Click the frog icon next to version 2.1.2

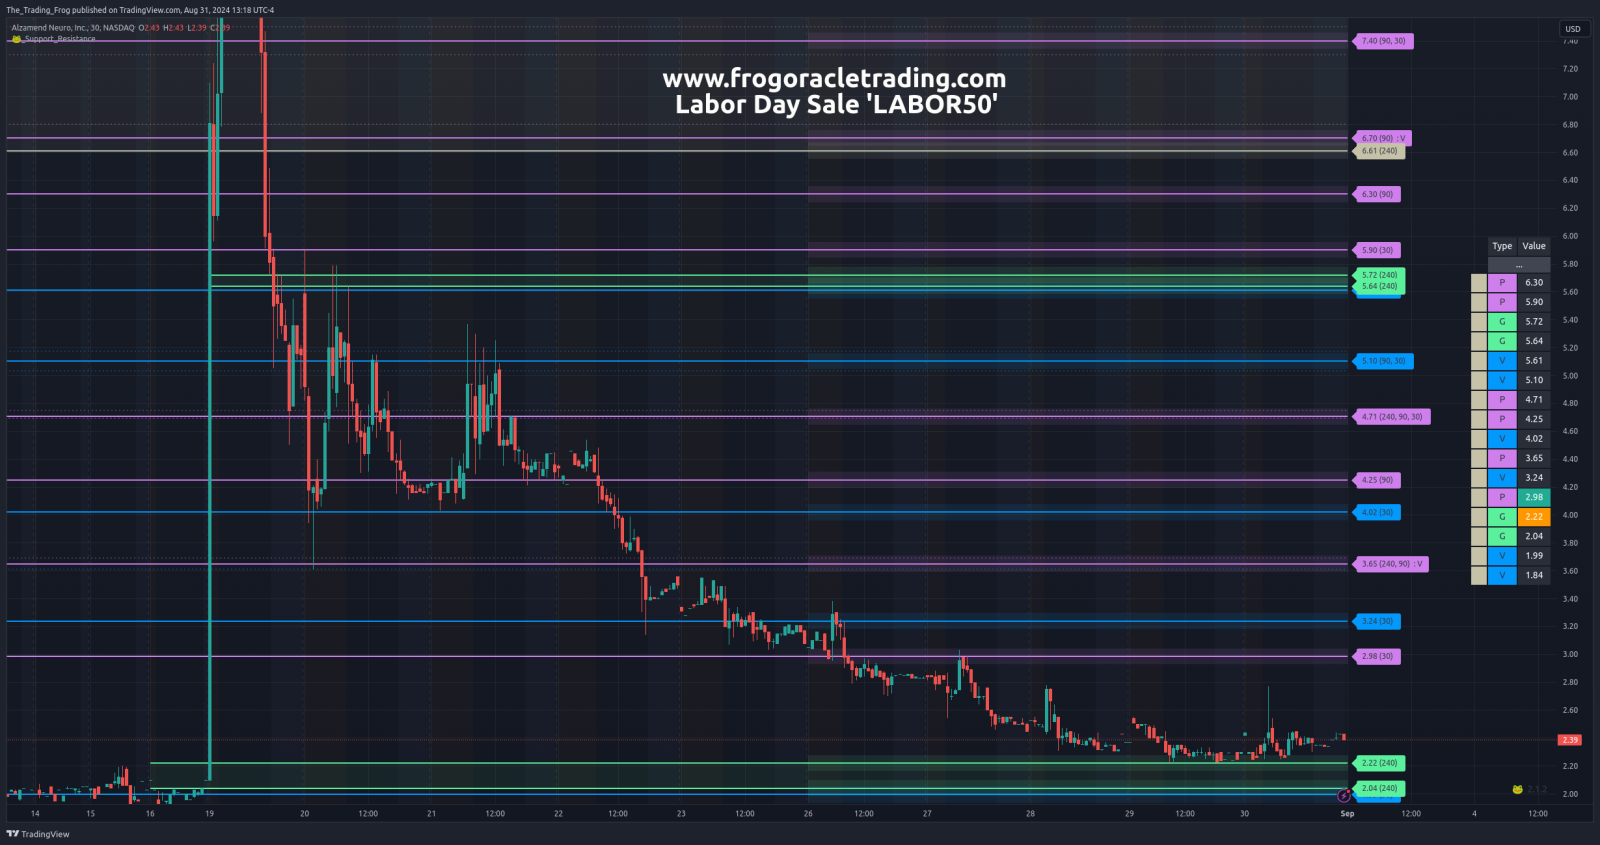(x=1517, y=790)
